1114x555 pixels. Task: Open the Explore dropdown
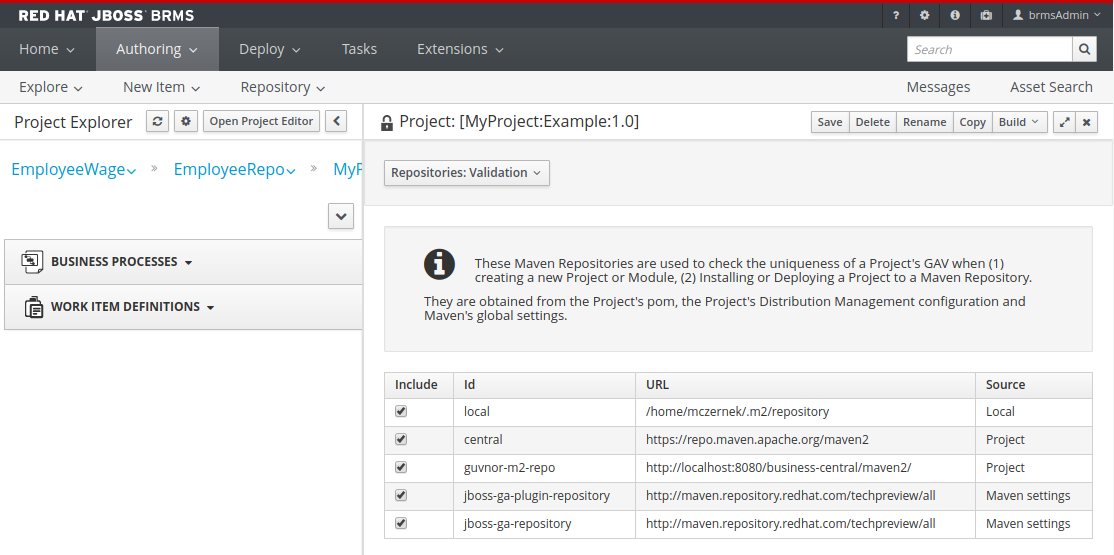point(51,87)
